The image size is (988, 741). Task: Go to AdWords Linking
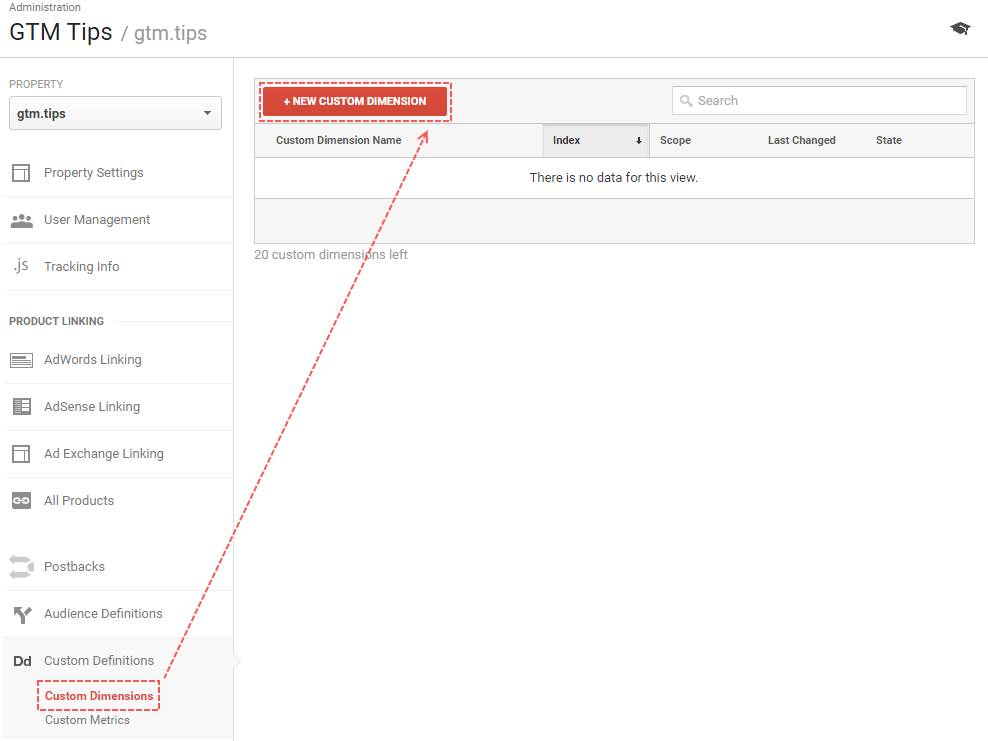coord(93,359)
